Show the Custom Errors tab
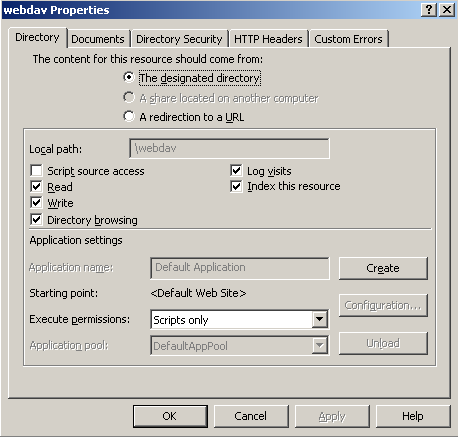 click(x=348, y=39)
